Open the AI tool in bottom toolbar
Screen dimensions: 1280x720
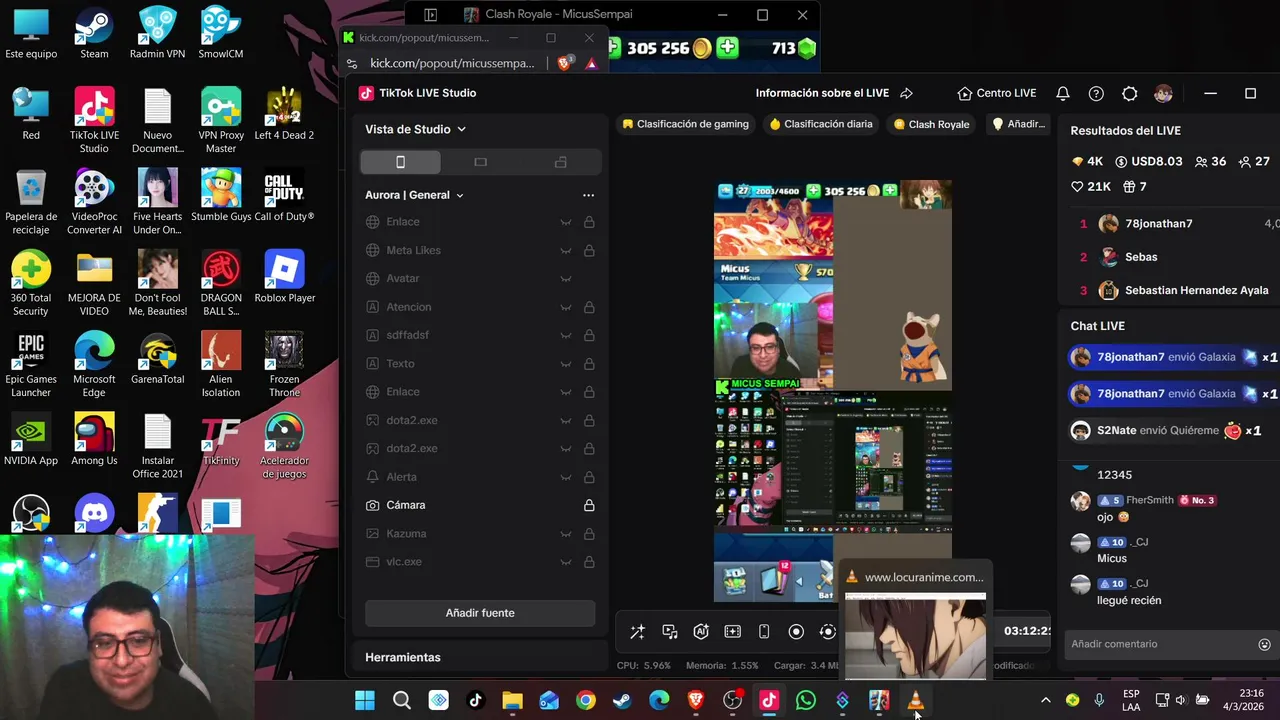(x=701, y=632)
